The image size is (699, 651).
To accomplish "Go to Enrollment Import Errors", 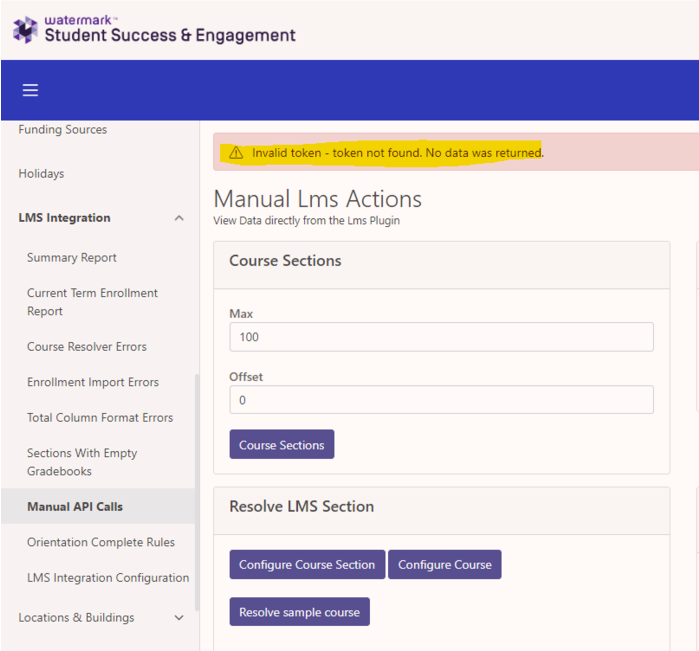I will click(93, 382).
